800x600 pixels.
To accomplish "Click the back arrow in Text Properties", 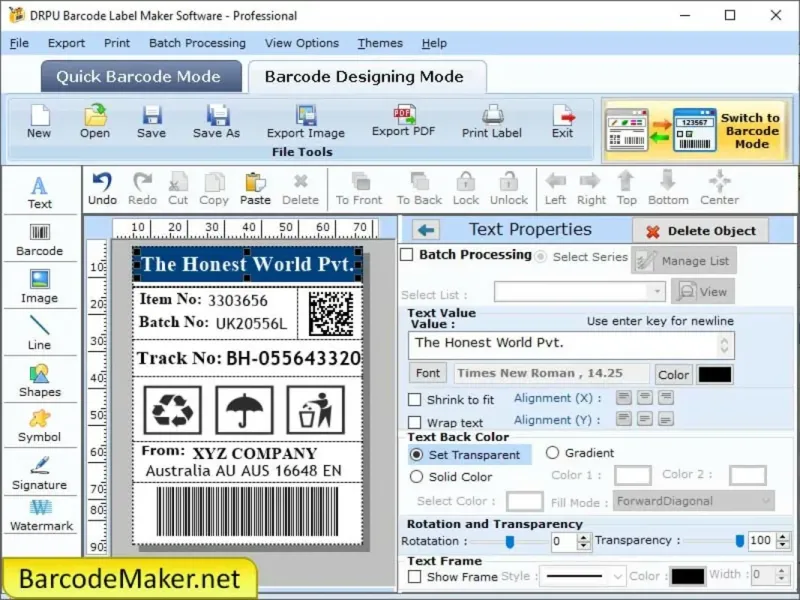I will 426,230.
